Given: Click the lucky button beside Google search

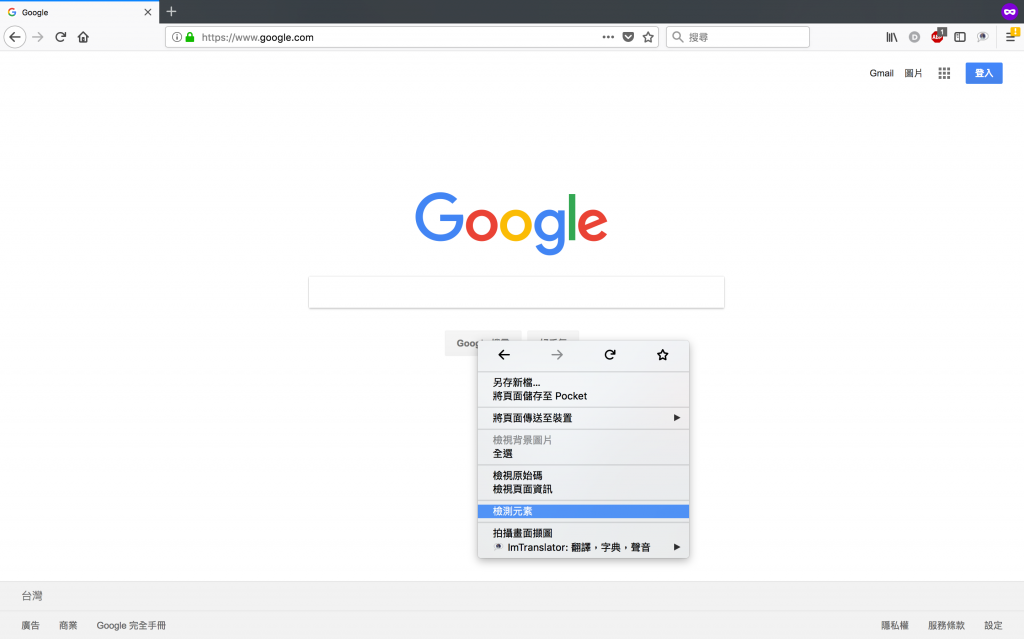Looking at the screenshot, I should point(552,336).
